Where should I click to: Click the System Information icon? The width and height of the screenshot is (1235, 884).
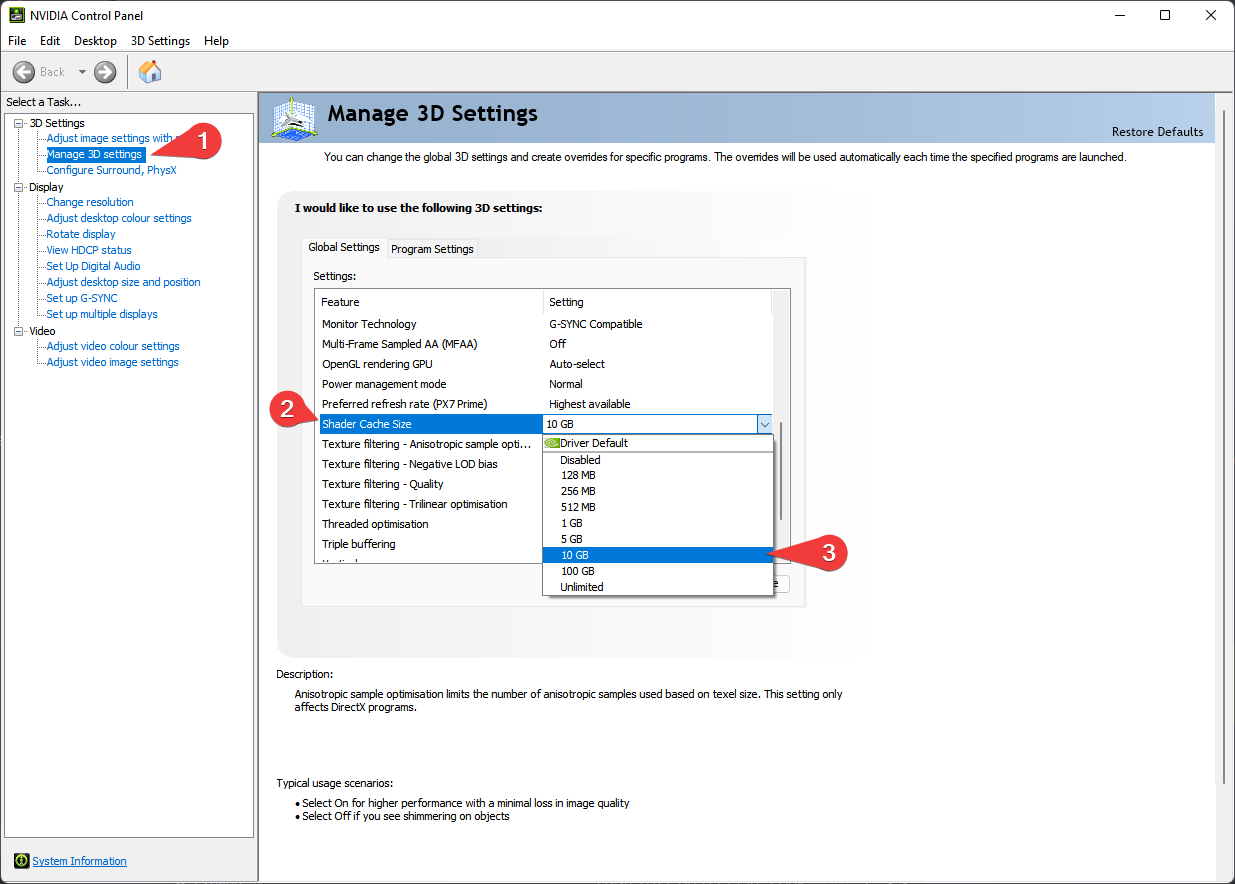(x=21, y=861)
